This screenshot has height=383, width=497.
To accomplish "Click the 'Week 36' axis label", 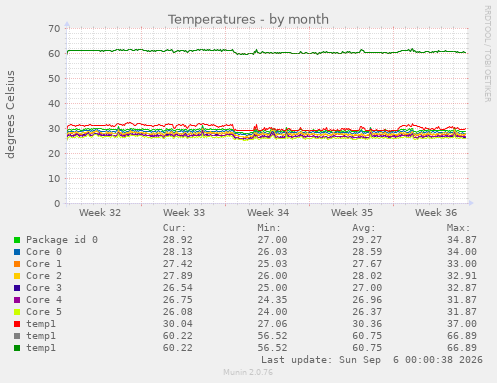I will click(x=436, y=212).
